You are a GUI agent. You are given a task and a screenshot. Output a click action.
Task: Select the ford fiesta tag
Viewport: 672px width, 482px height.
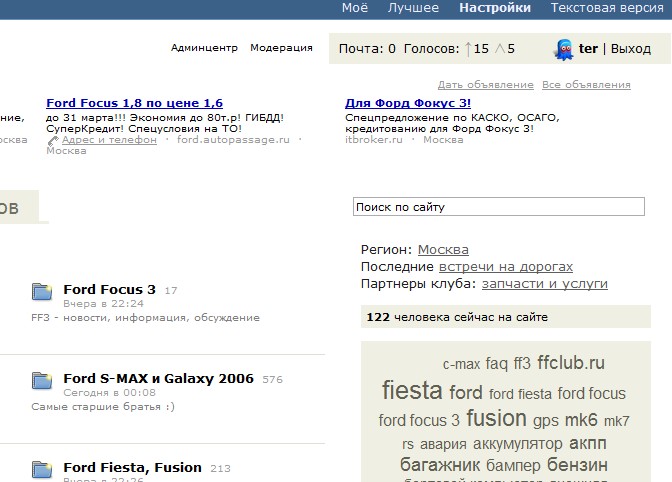pyautogui.click(x=520, y=394)
